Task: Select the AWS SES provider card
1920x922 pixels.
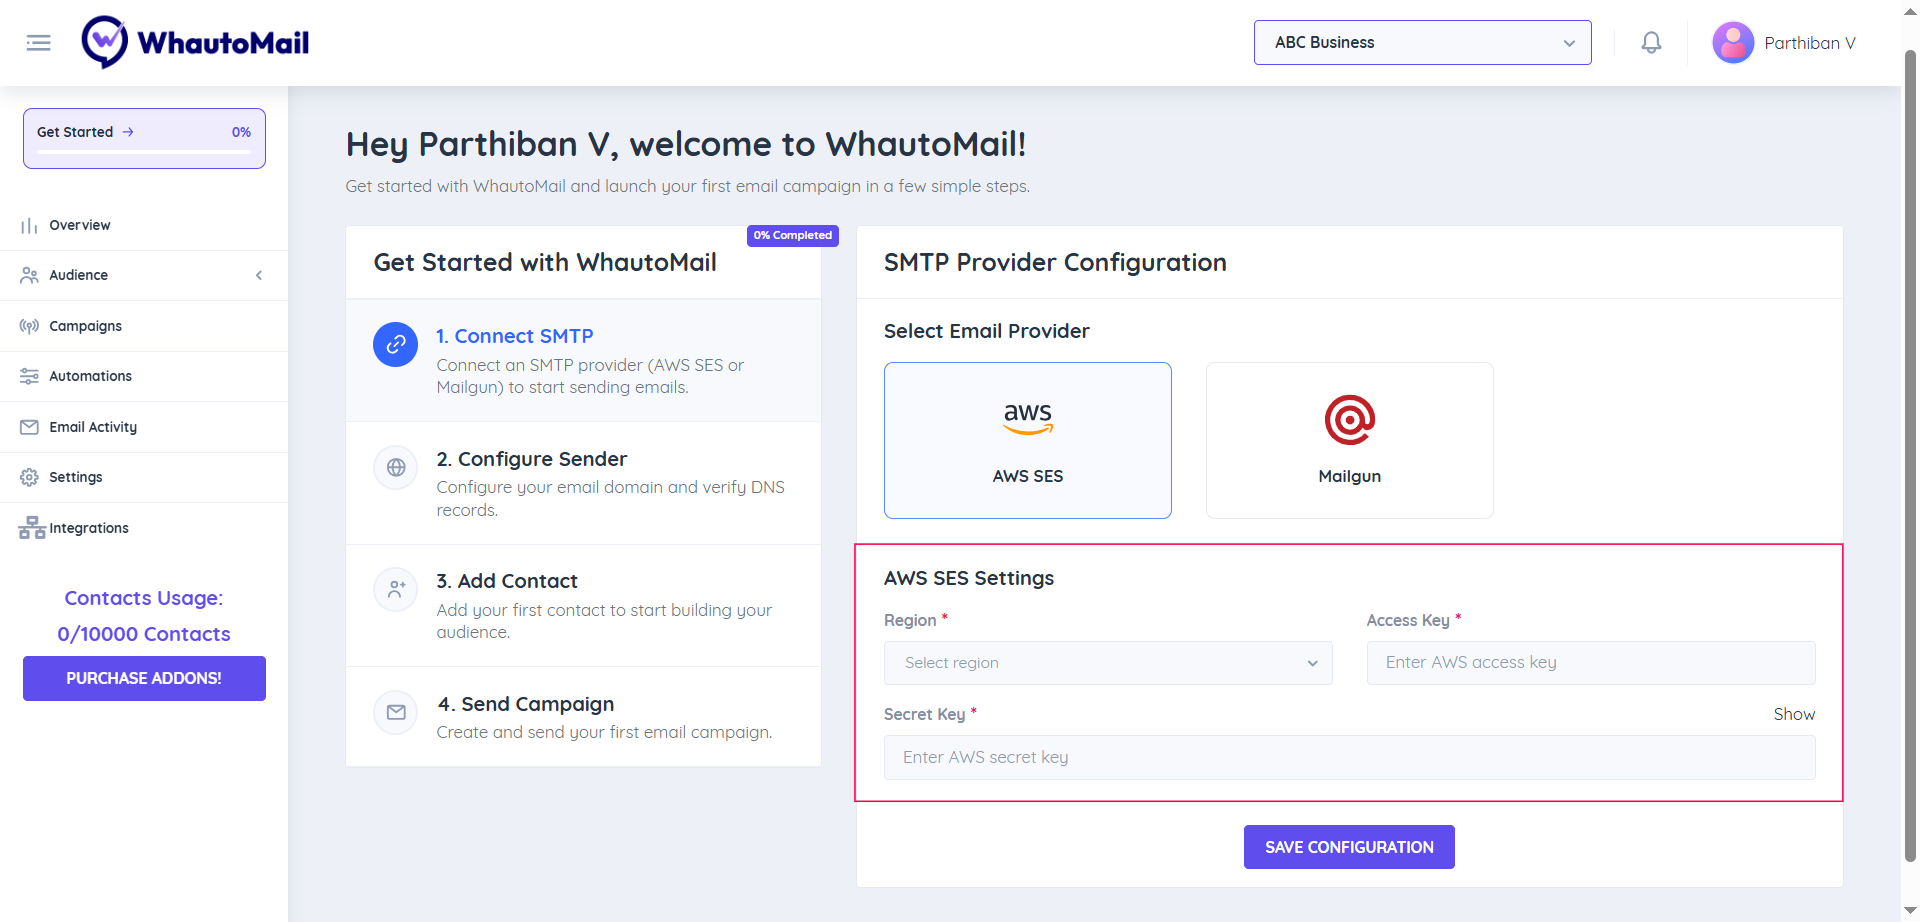Action: tap(1027, 440)
